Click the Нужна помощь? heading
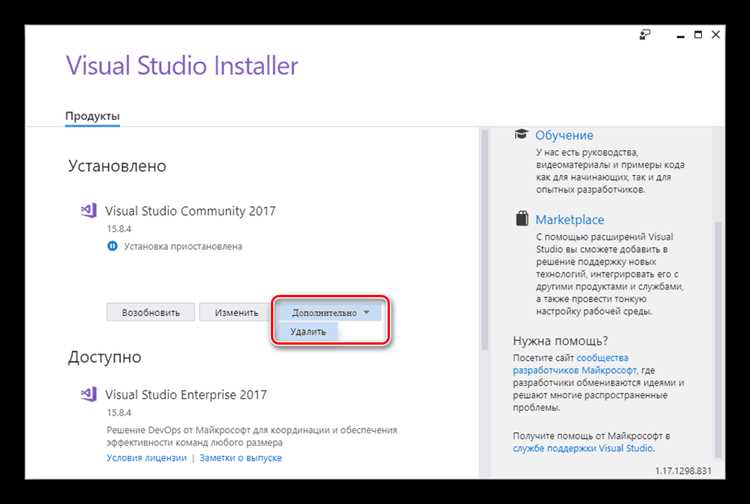The image size is (750, 504). pyautogui.click(x=560, y=341)
